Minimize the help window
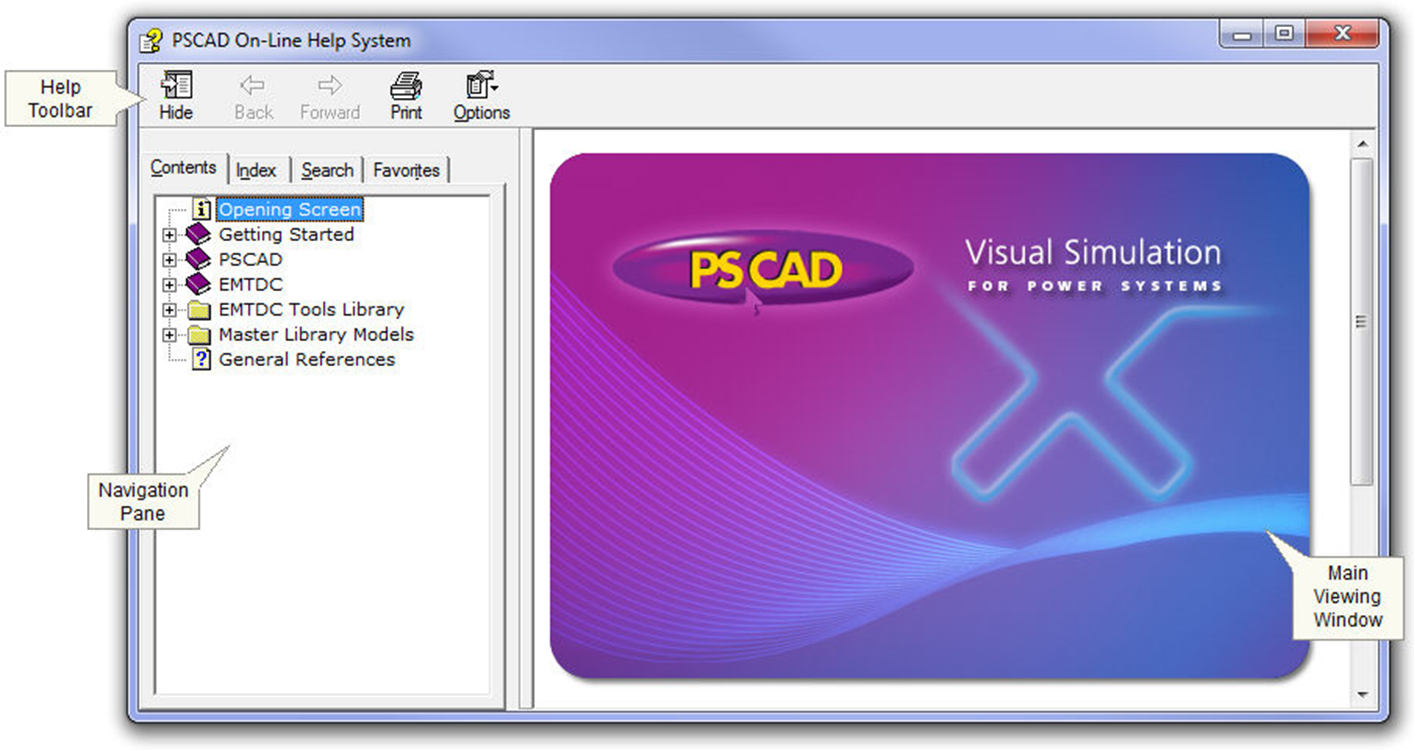Viewport: 1414px width, 750px height. click(1242, 35)
